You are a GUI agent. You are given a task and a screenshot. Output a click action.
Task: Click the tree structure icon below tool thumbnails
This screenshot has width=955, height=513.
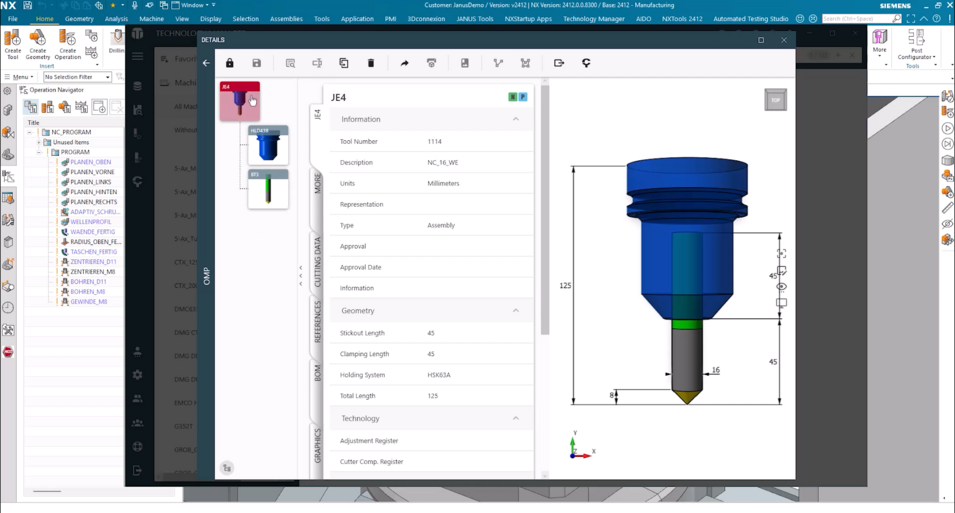(x=227, y=468)
